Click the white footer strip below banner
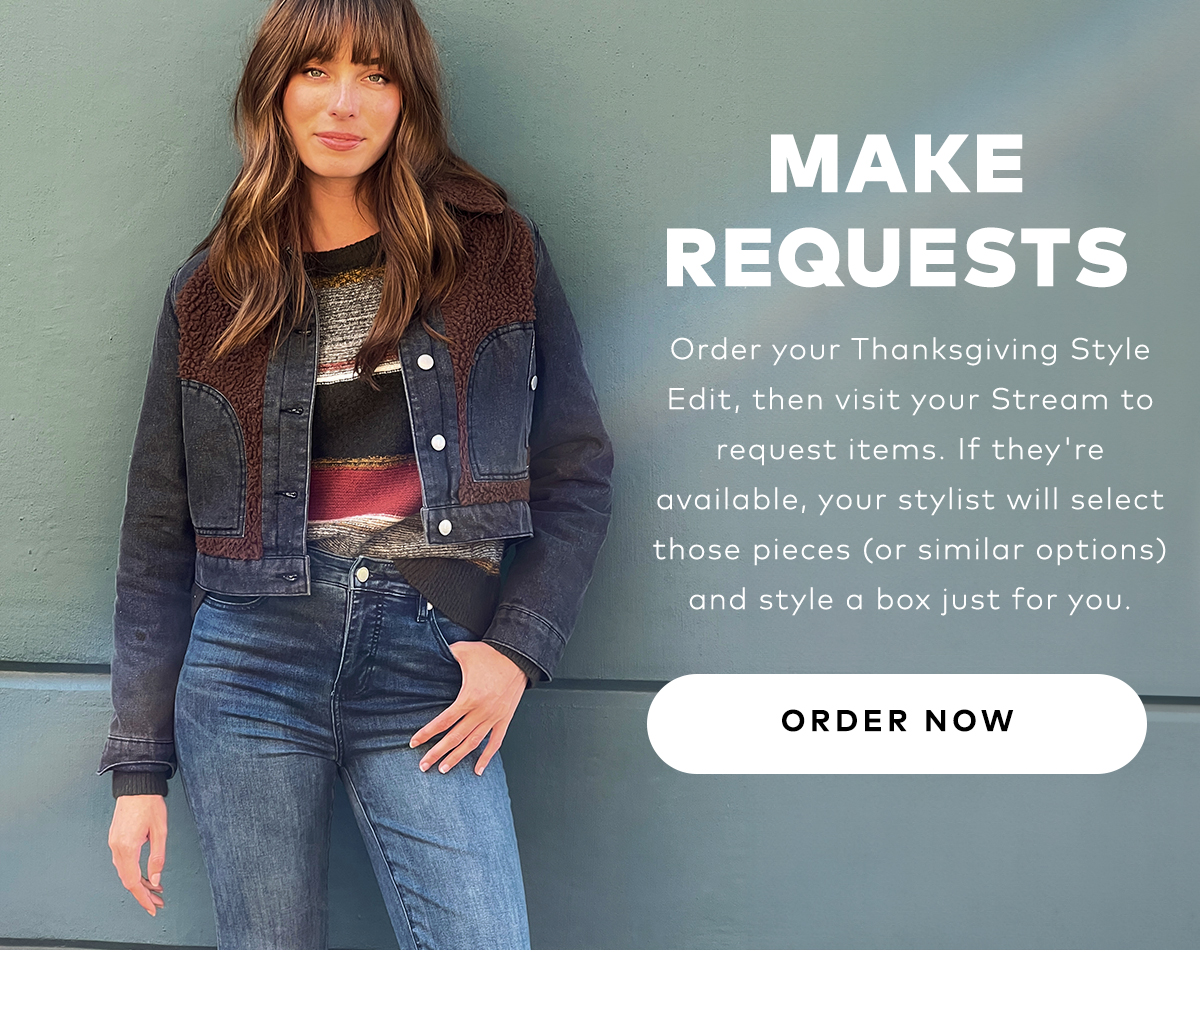Image resolution: width=1200 pixels, height=1030 pixels. point(600,990)
